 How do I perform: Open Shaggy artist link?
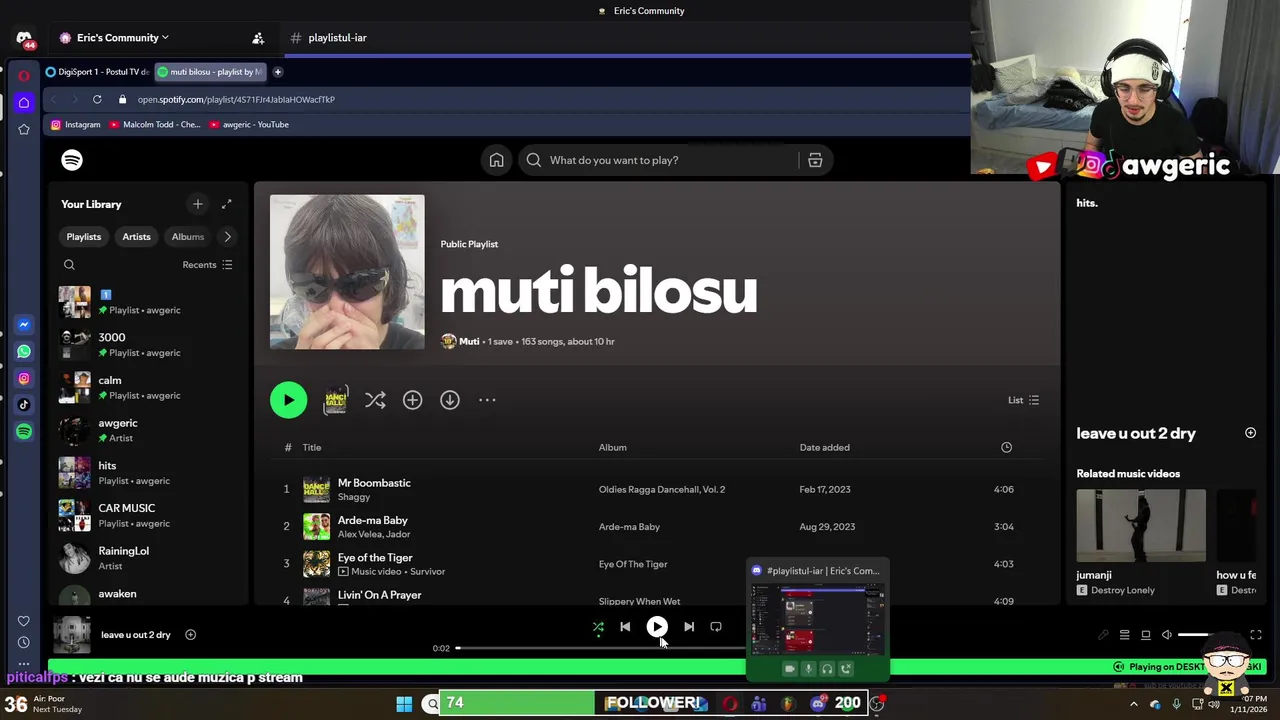click(x=354, y=497)
